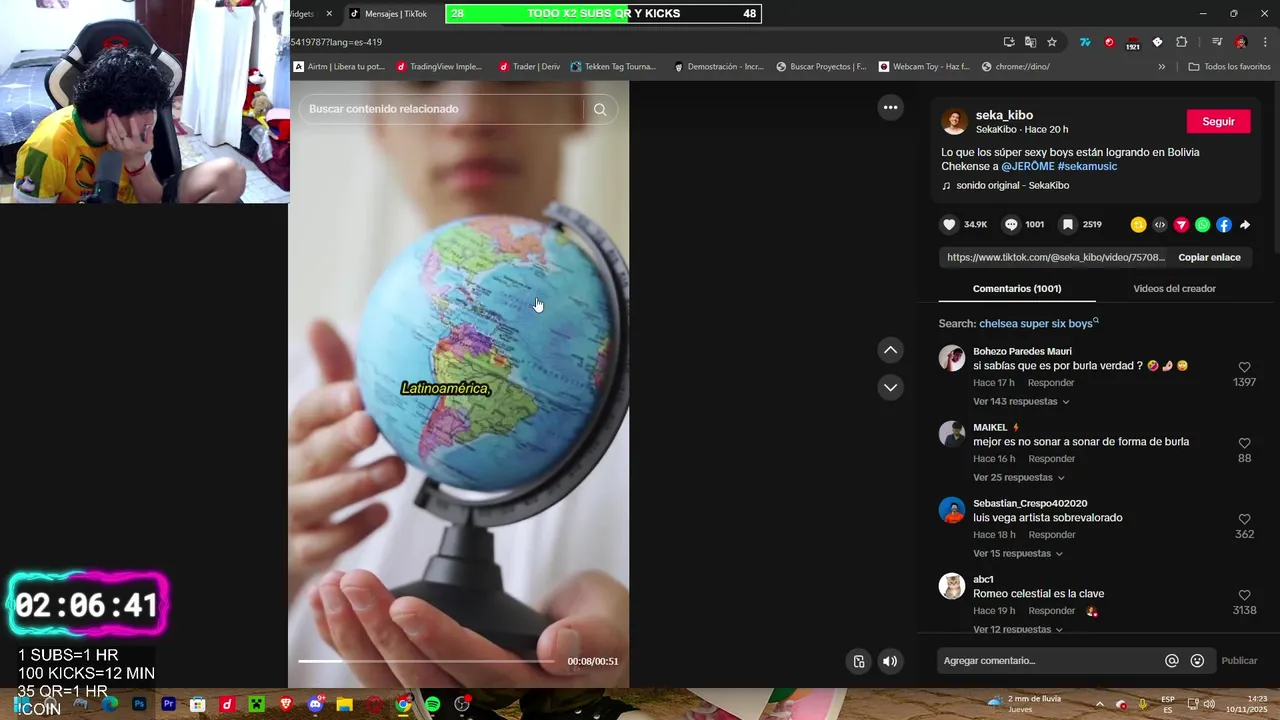Expand Ver 15 respuestas
The image size is (1280, 720).
[1018, 554]
